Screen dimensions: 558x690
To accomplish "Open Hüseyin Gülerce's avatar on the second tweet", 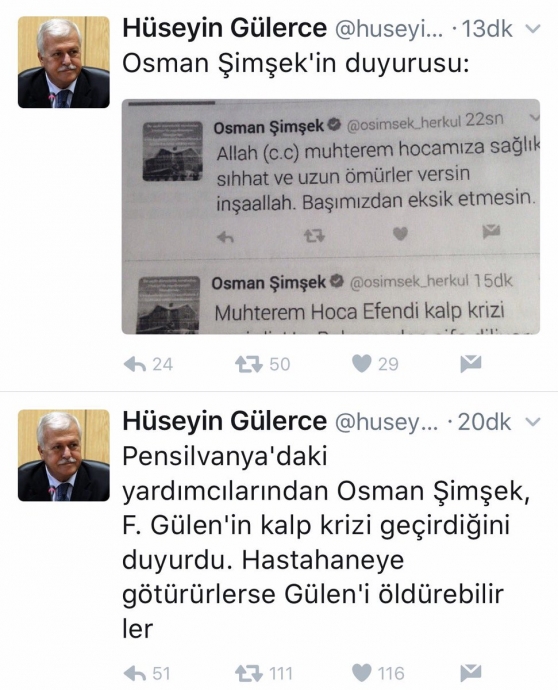I will pos(63,455).
